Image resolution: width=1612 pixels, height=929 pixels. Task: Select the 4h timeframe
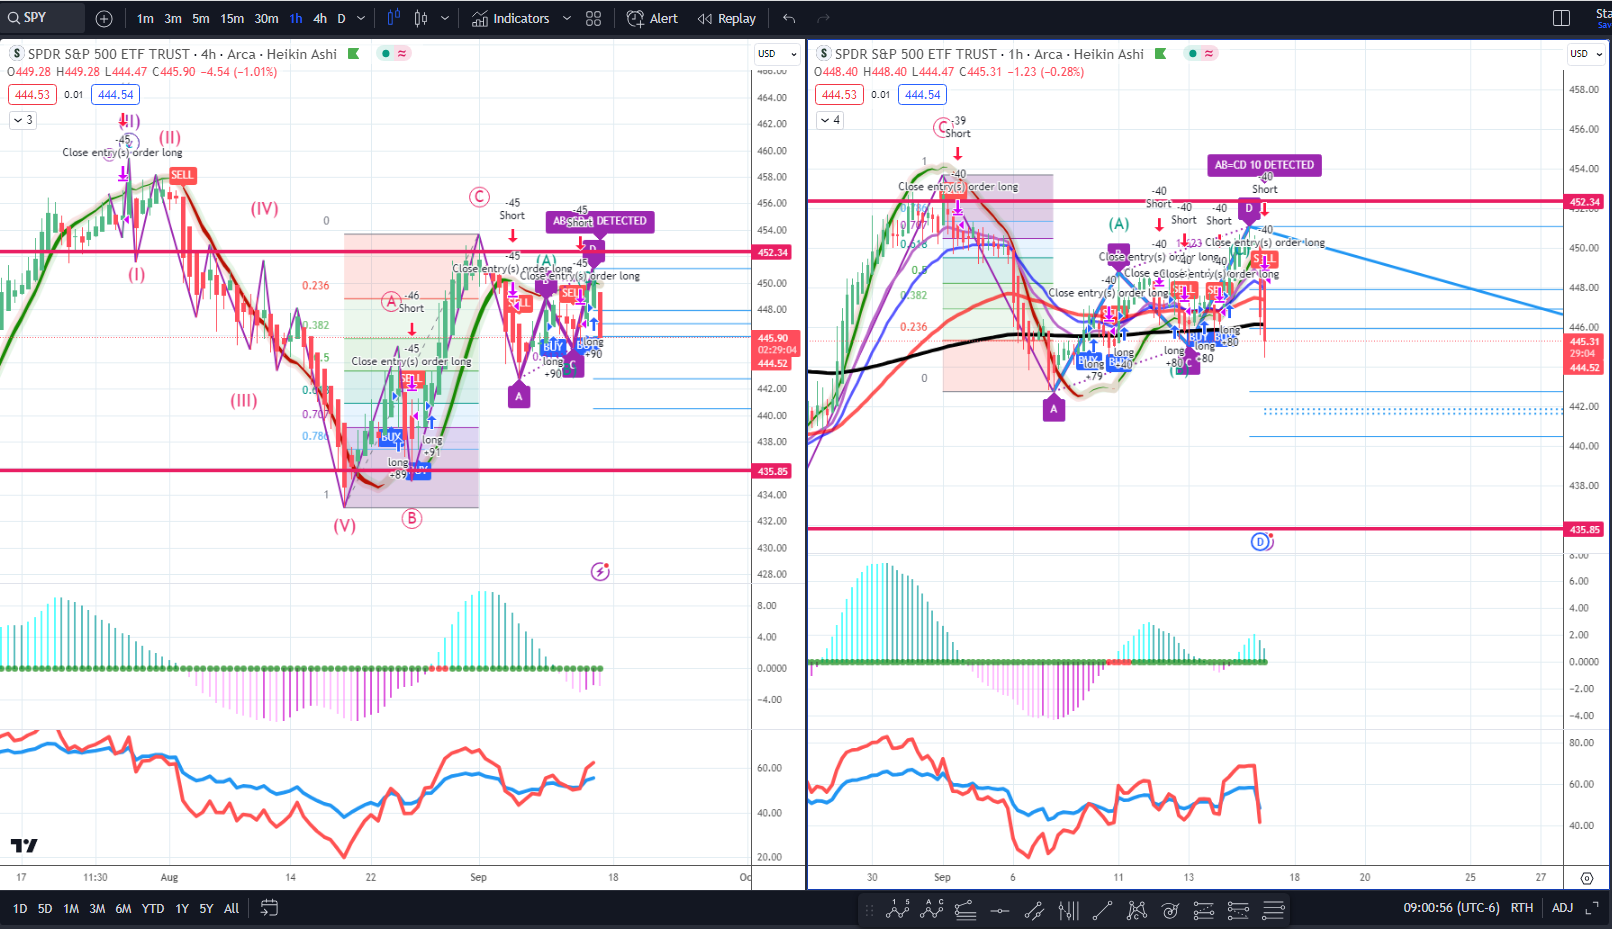pyautogui.click(x=320, y=18)
